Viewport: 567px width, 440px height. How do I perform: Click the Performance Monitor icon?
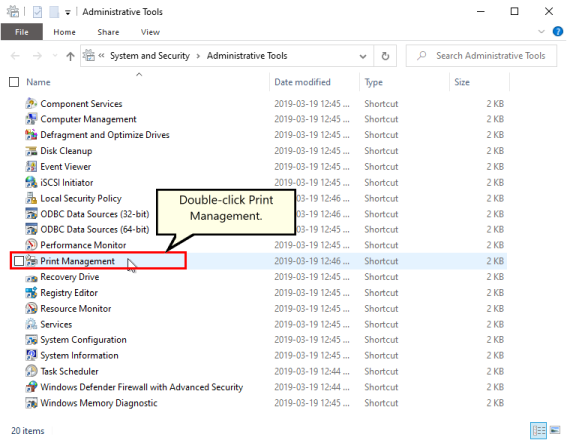(x=31, y=245)
